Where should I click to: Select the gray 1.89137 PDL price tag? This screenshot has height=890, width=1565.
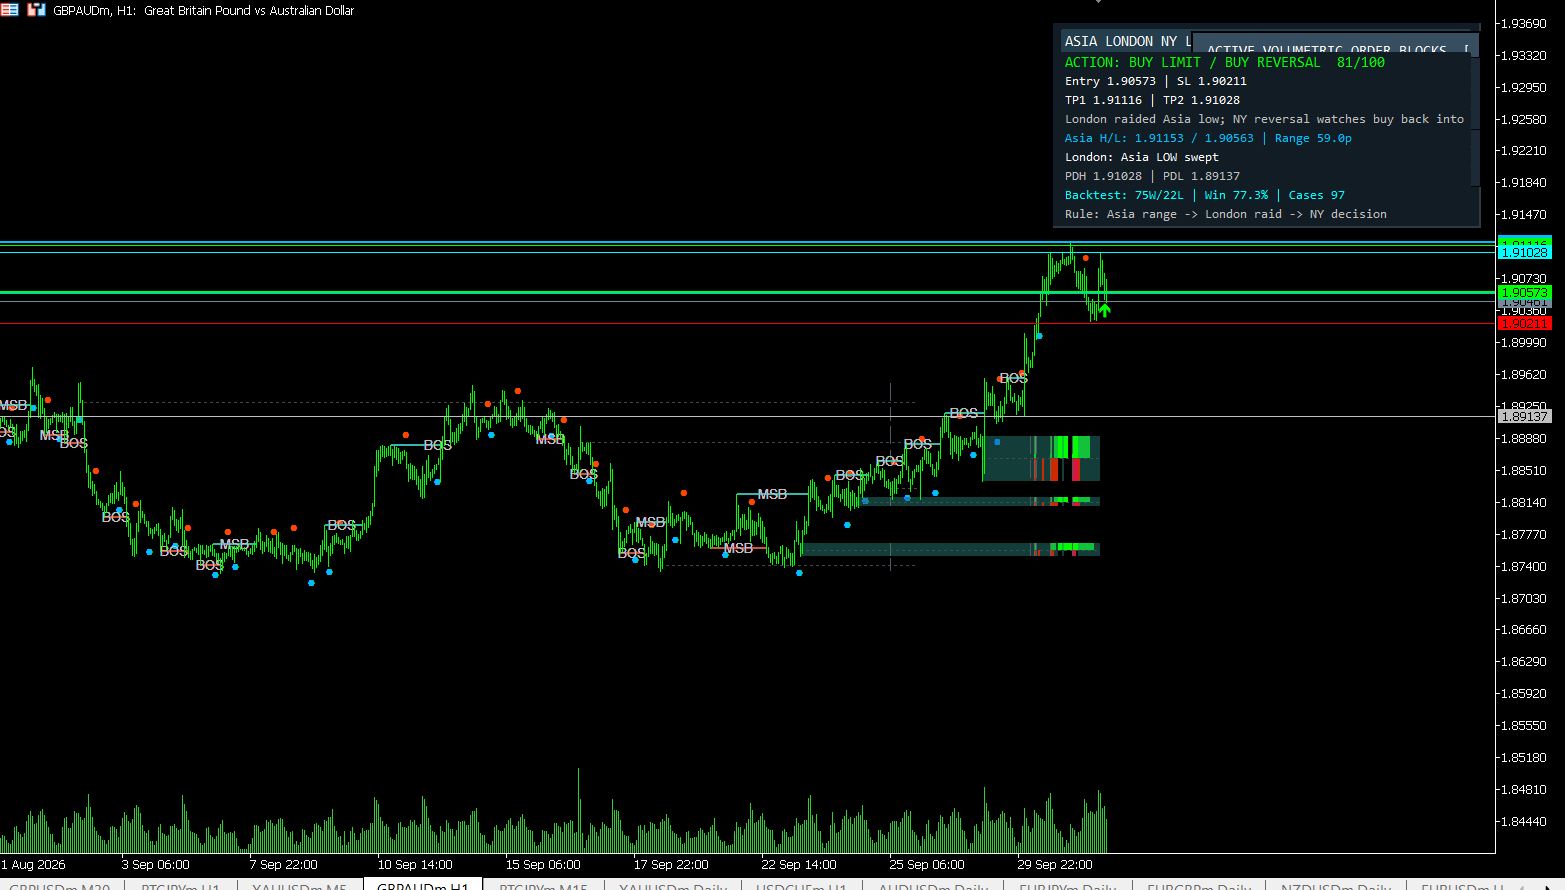coord(1524,416)
